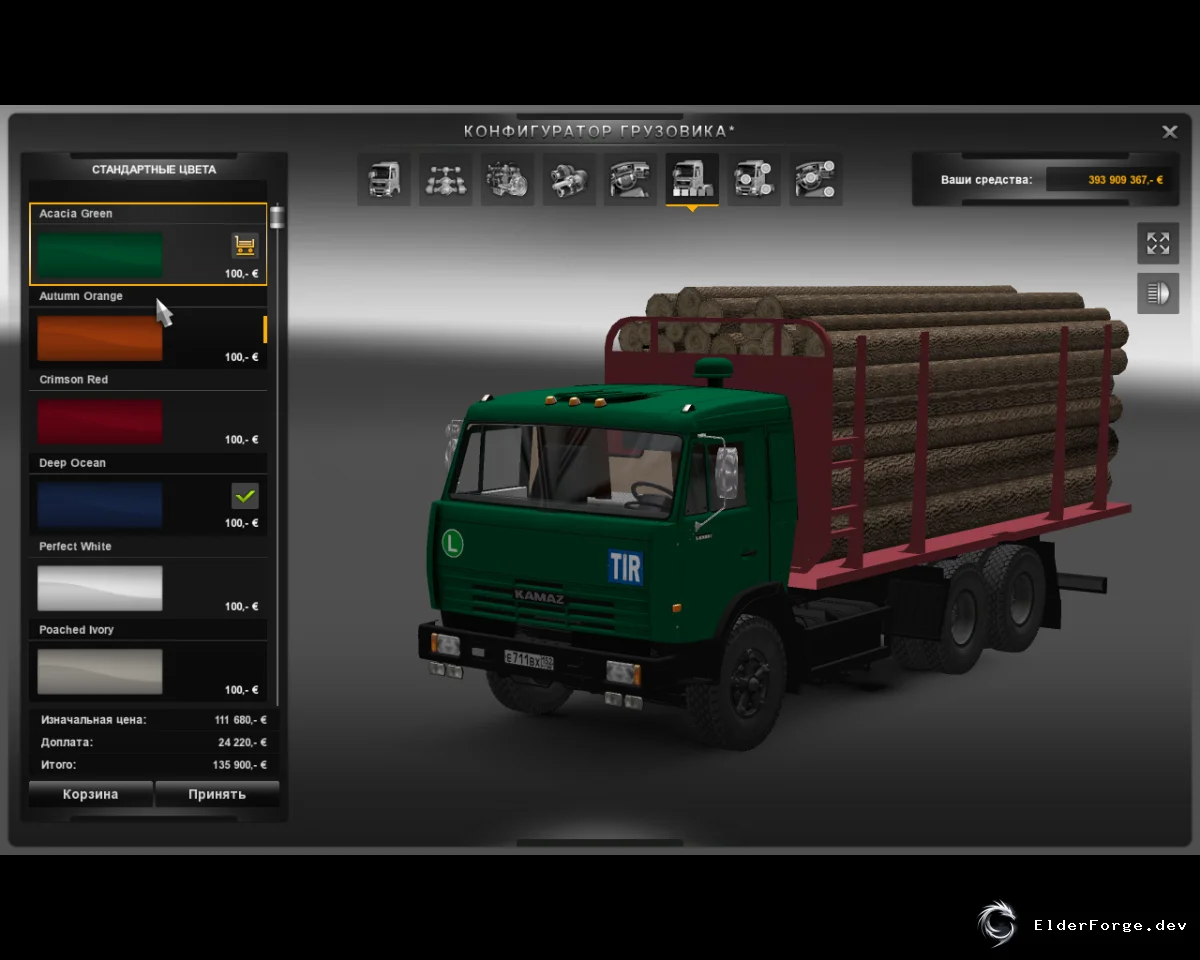Open the chassis configuration category
Screen dimensions: 1200x960
[x=445, y=180]
